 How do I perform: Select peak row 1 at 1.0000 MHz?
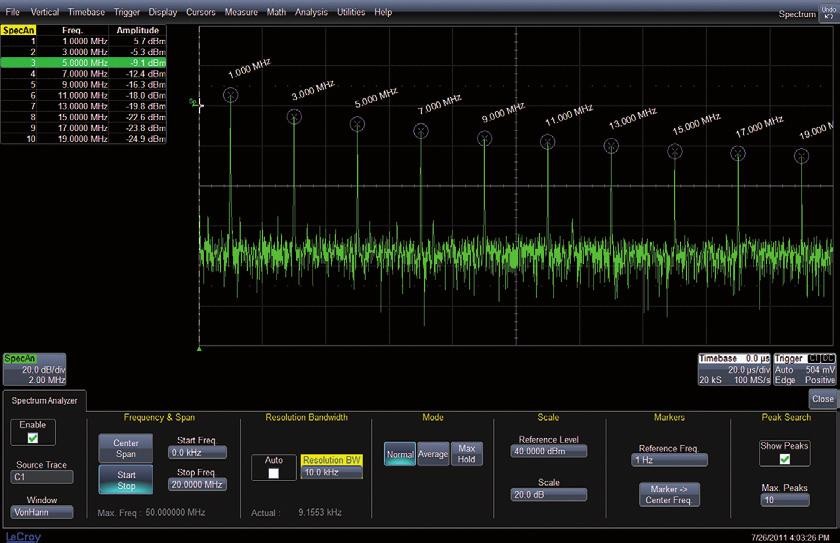[x=84, y=41]
